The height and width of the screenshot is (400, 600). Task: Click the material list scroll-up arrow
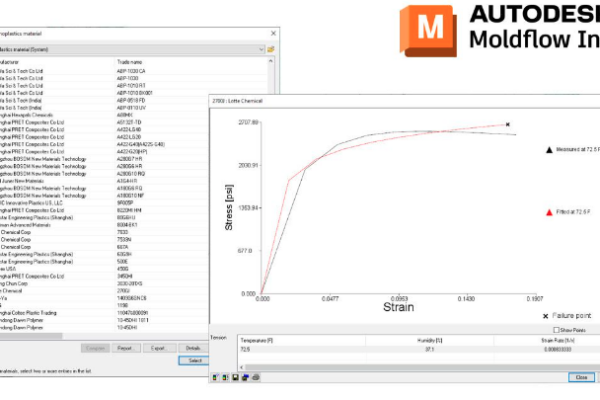[x=271, y=61]
